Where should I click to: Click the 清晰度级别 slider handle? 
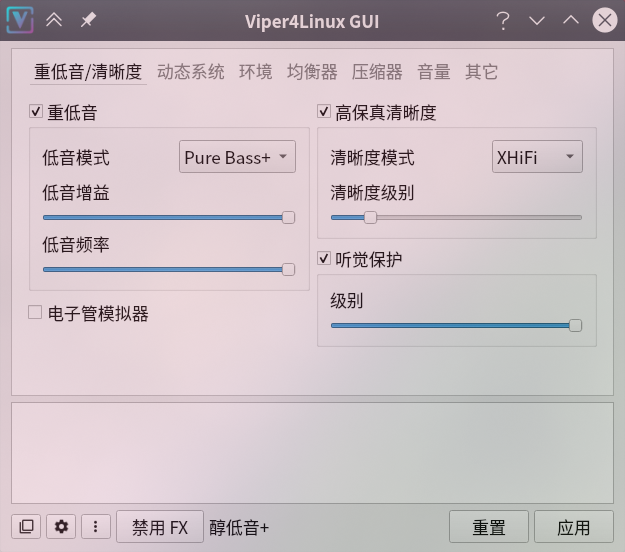pyautogui.click(x=370, y=218)
